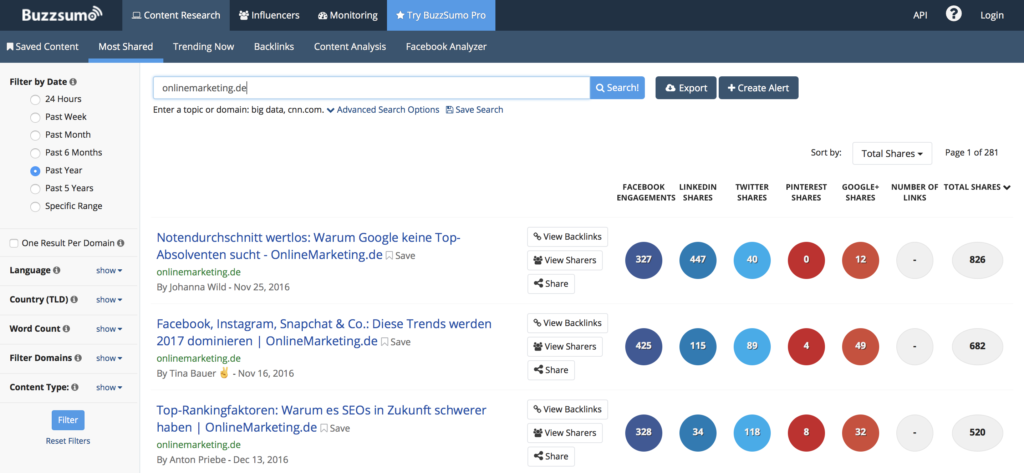Select the Past 5 Years filter

tap(35, 188)
